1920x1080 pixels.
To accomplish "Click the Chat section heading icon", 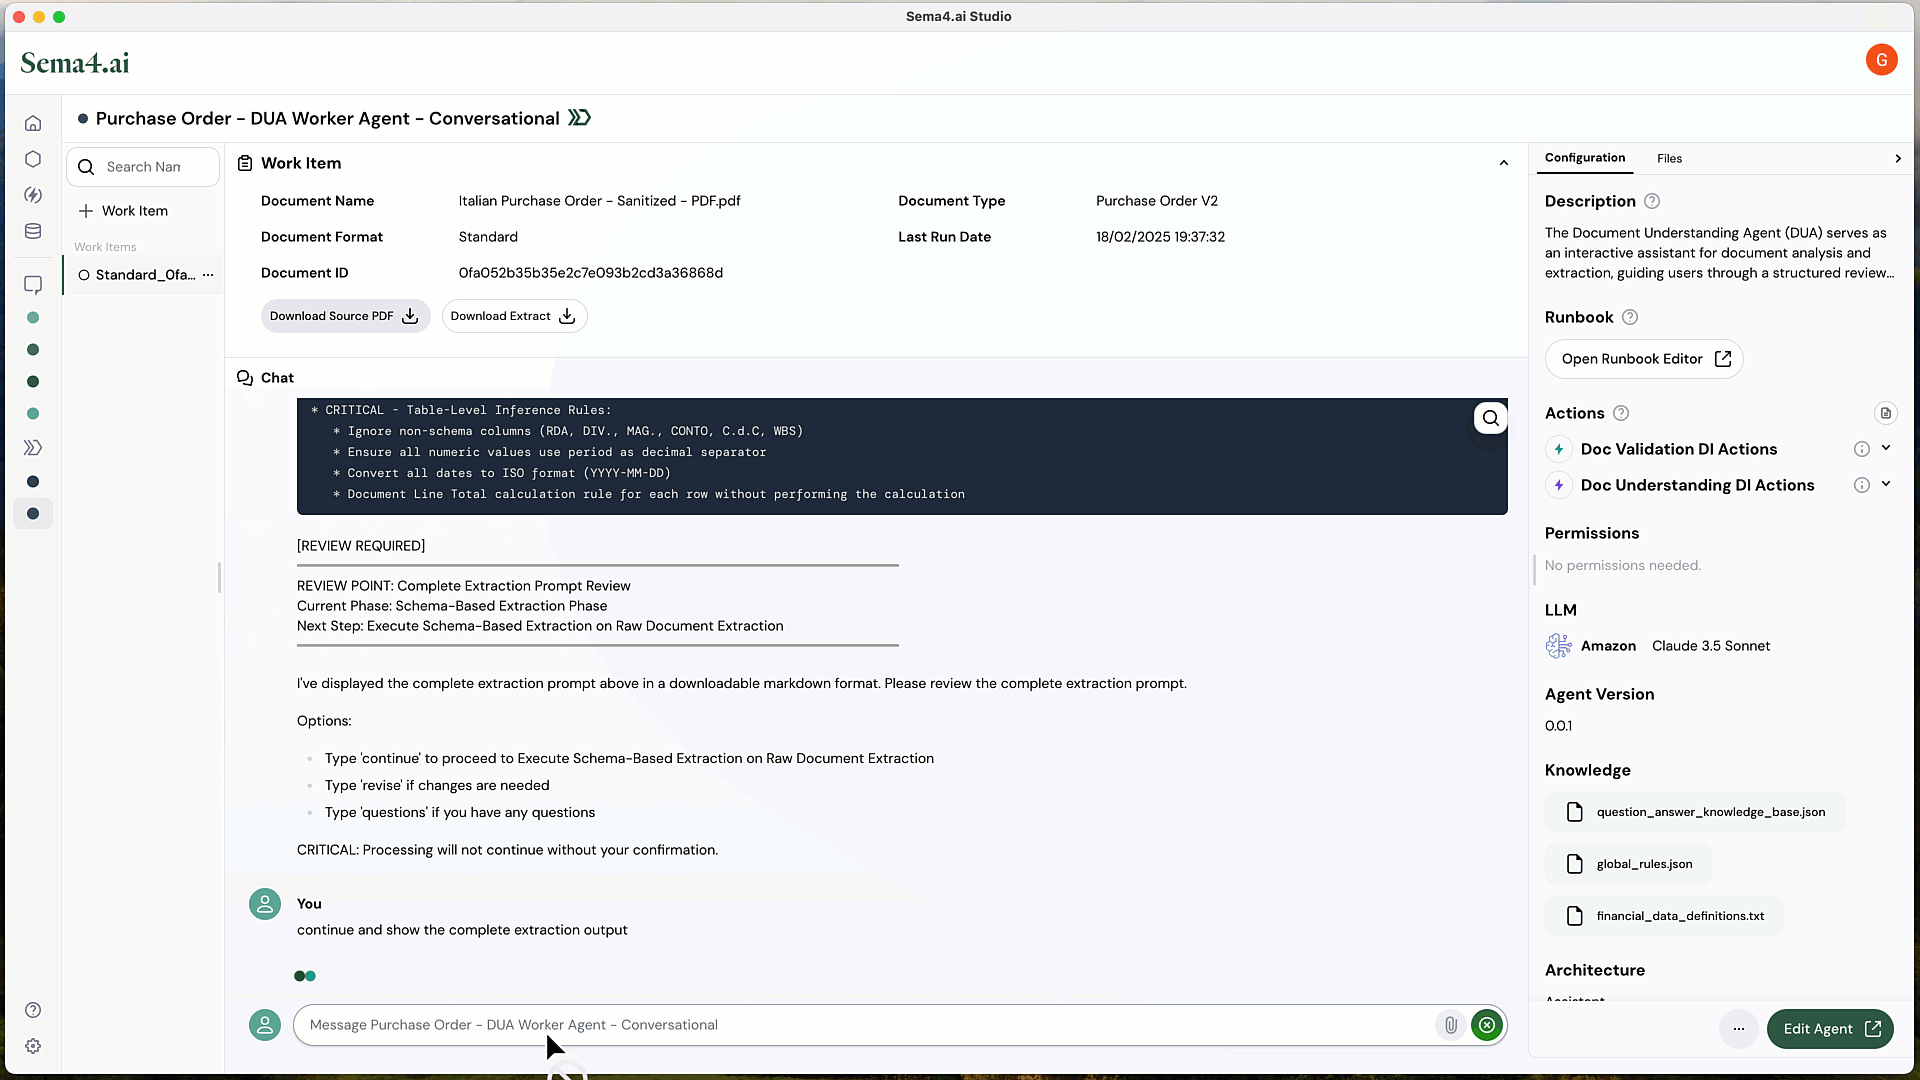I will click(x=245, y=378).
